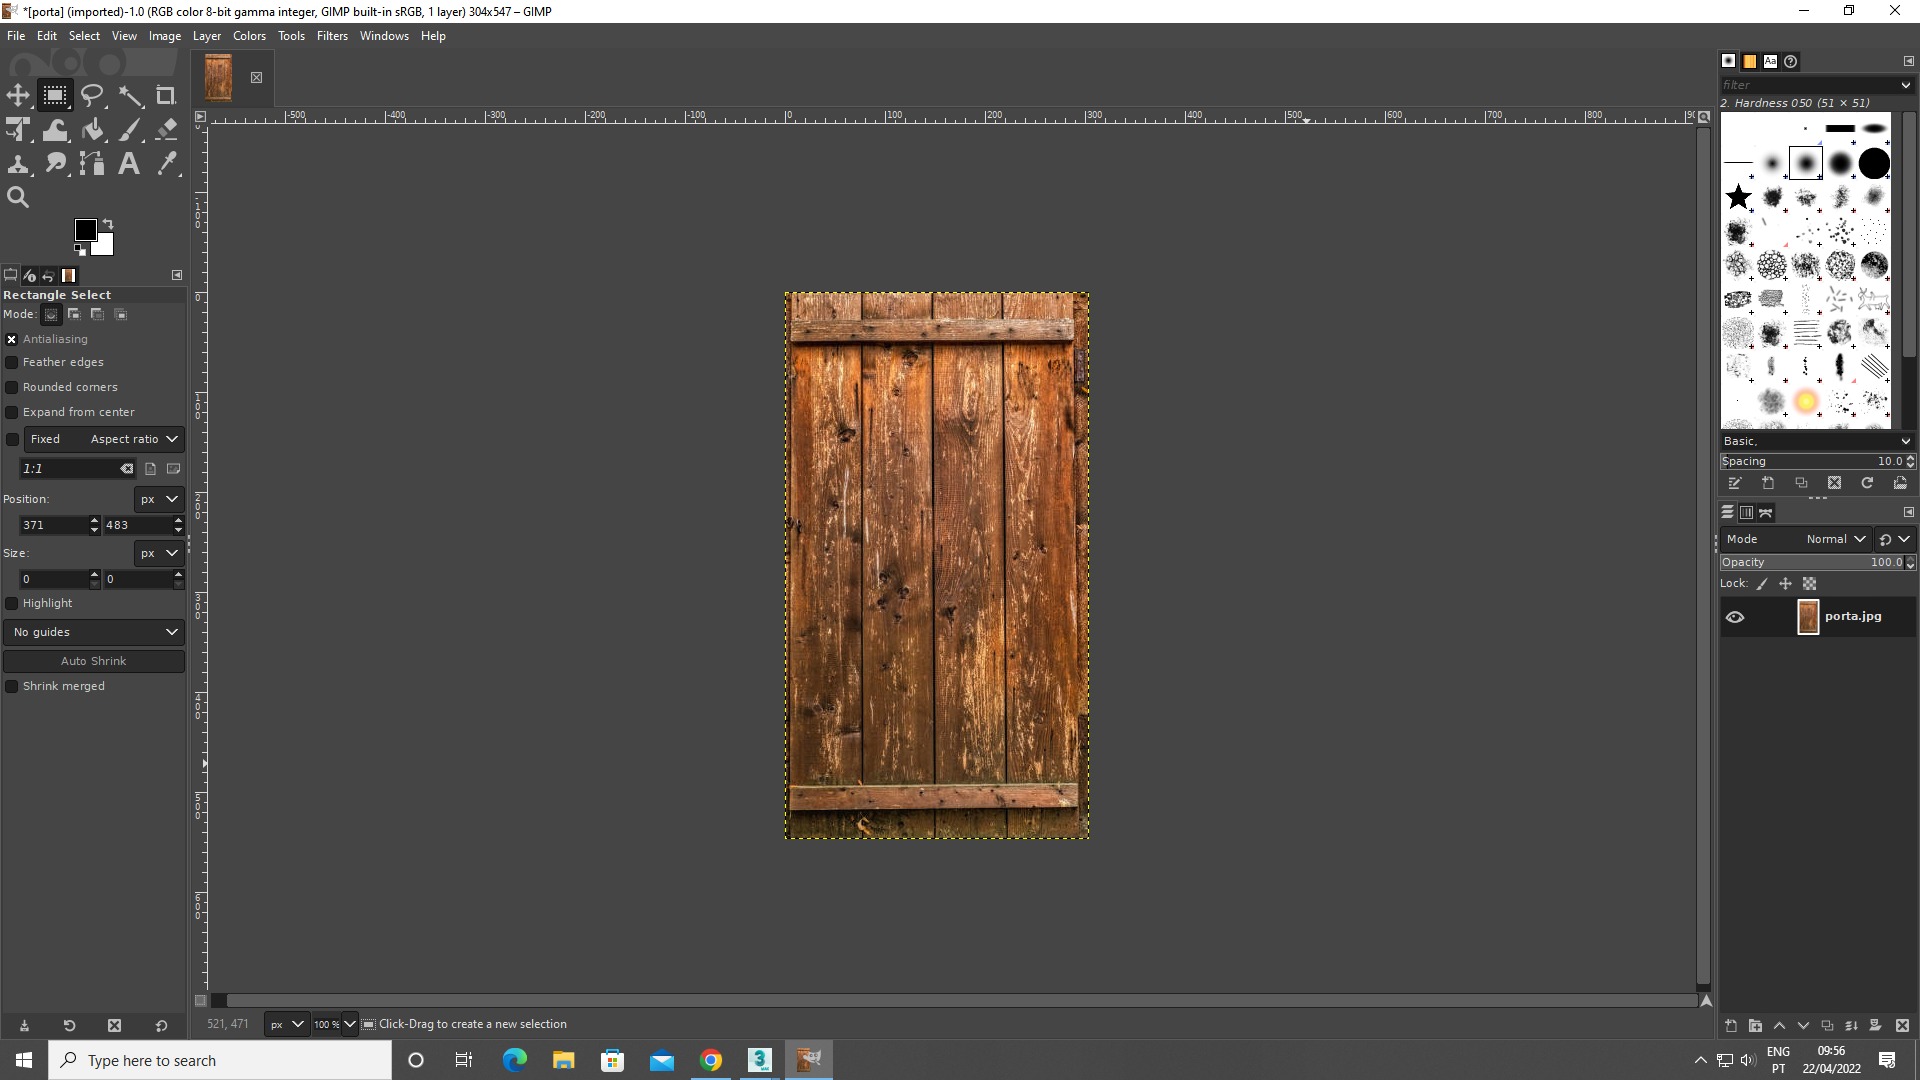Open the Size unit px dropdown
1920x1080 pixels.
pos(159,553)
